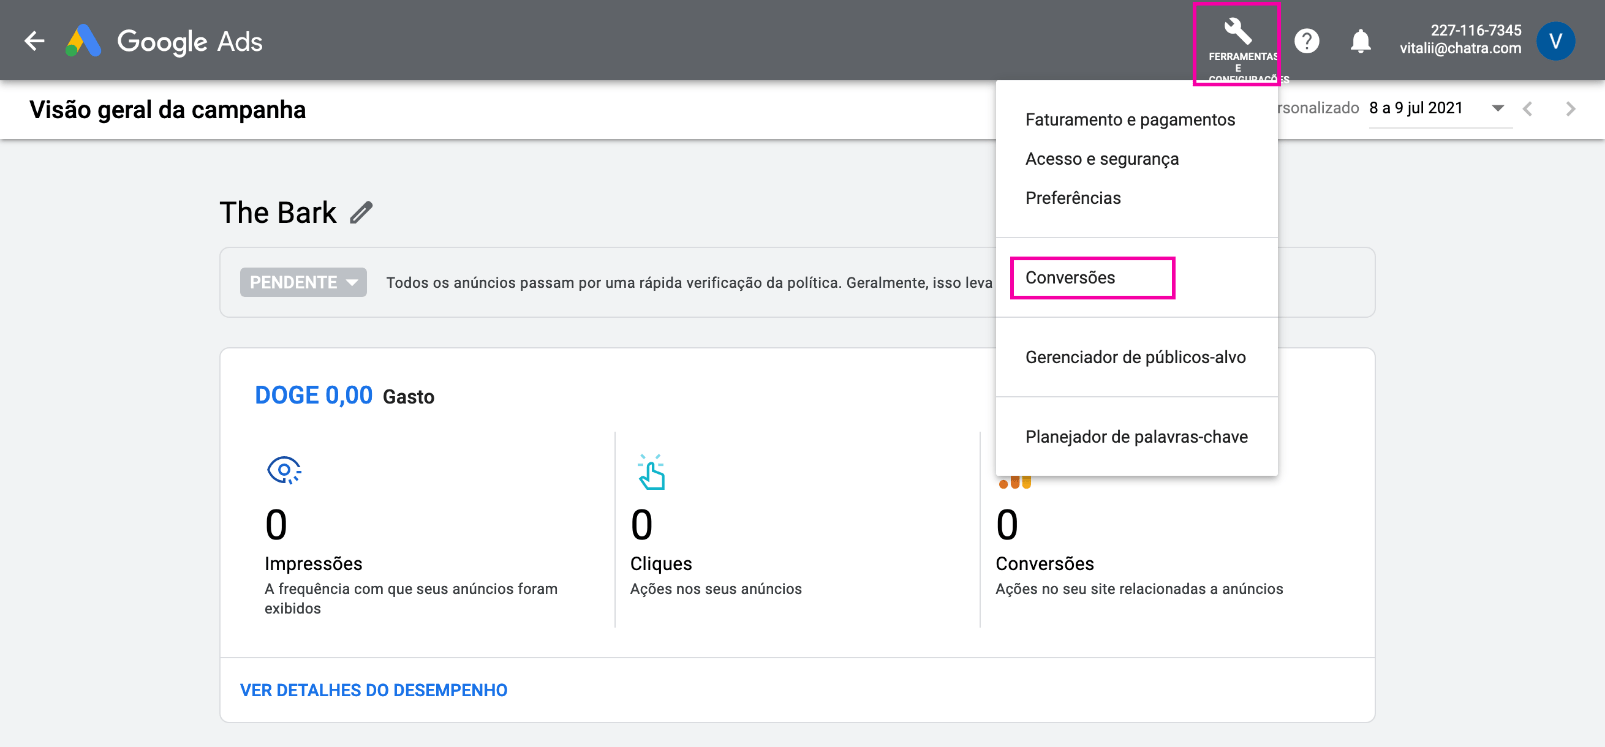Go back using the left arrow
This screenshot has height=747, width=1605.
click(x=35, y=41)
